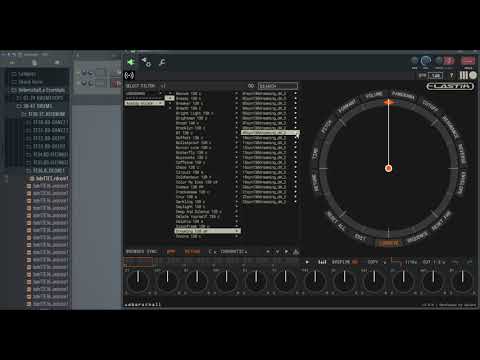Image resolution: width=480 pixels, height=360 pixels.
Task: Open plugin options gear icon
Action: tap(146, 62)
